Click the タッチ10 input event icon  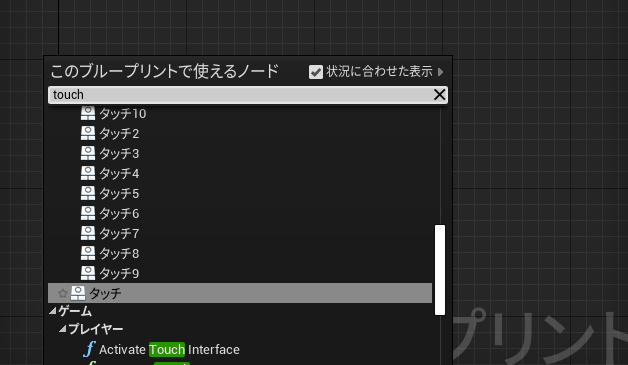88,113
